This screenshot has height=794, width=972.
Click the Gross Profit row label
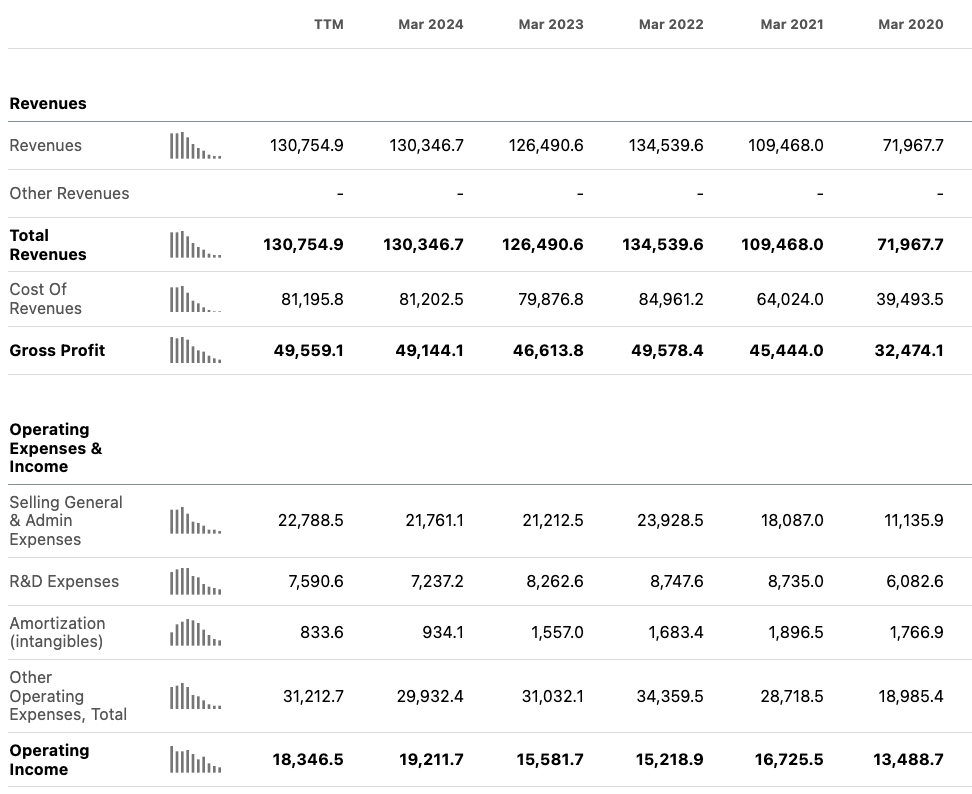(57, 350)
